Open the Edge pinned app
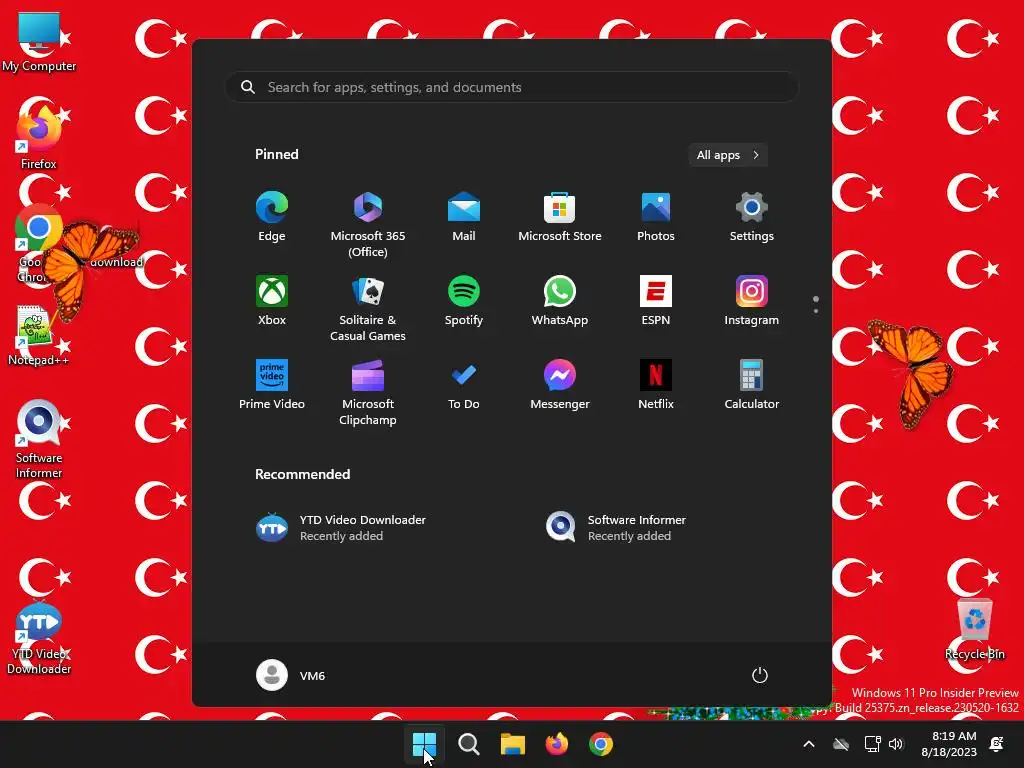 click(x=272, y=217)
